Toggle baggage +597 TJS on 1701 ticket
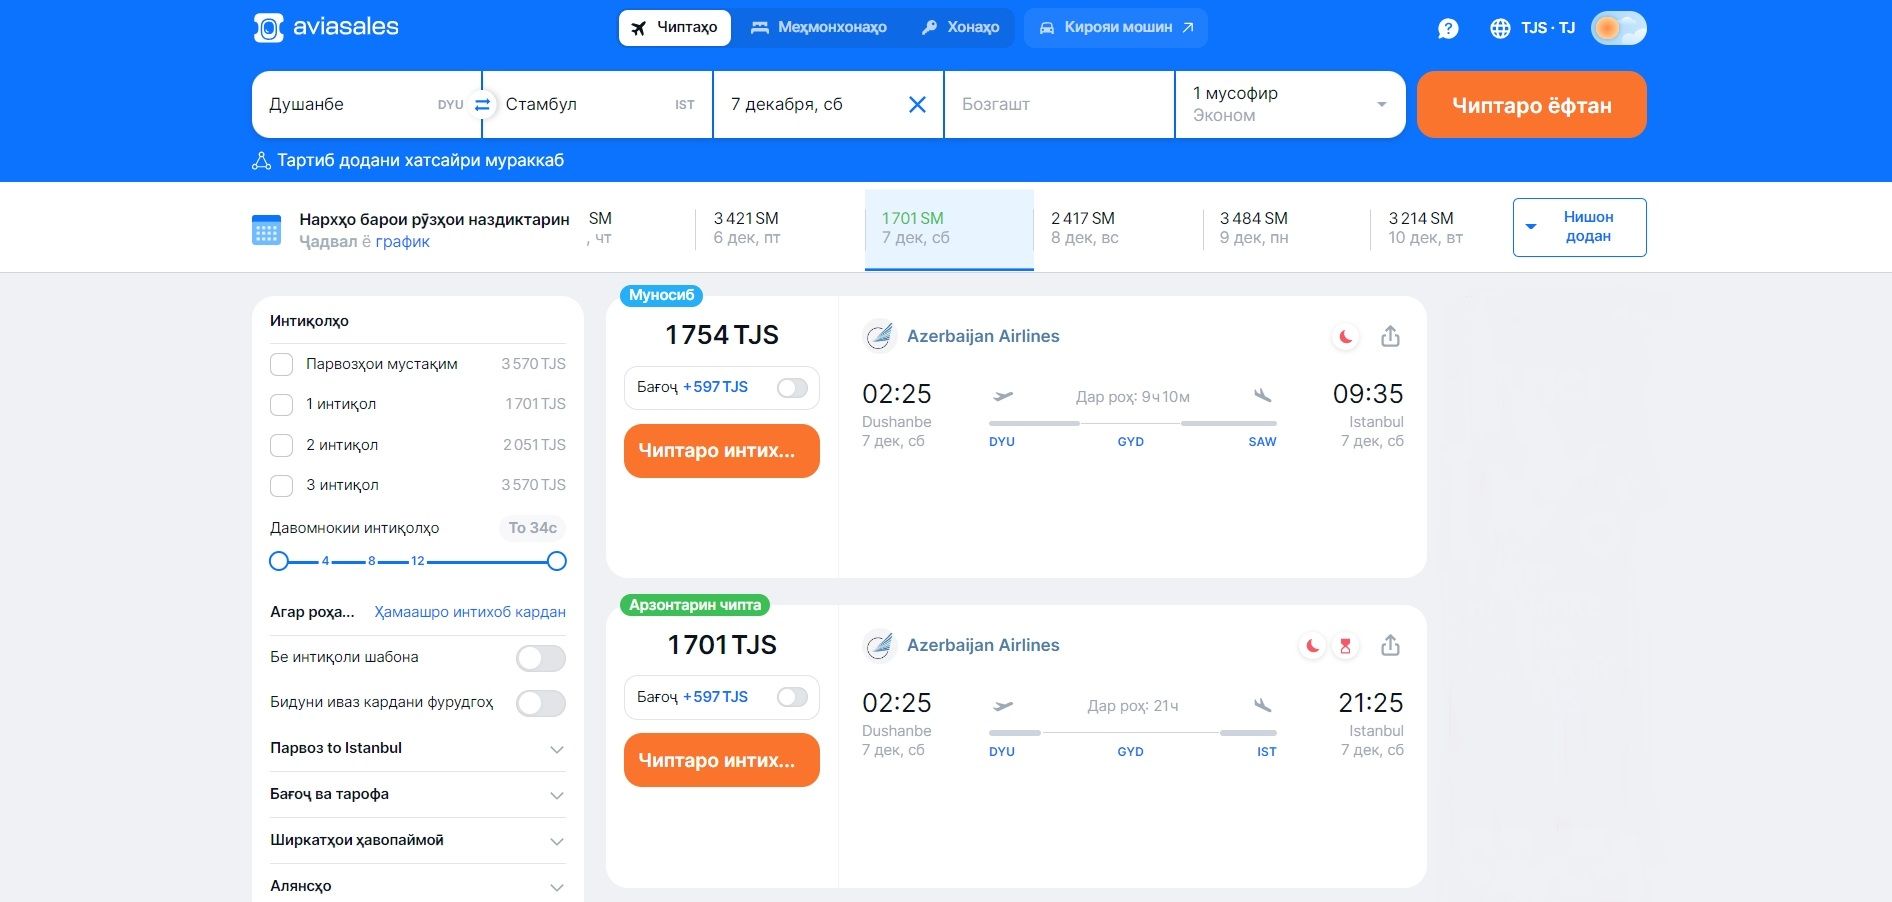Image resolution: width=1892 pixels, height=902 pixels. click(792, 697)
